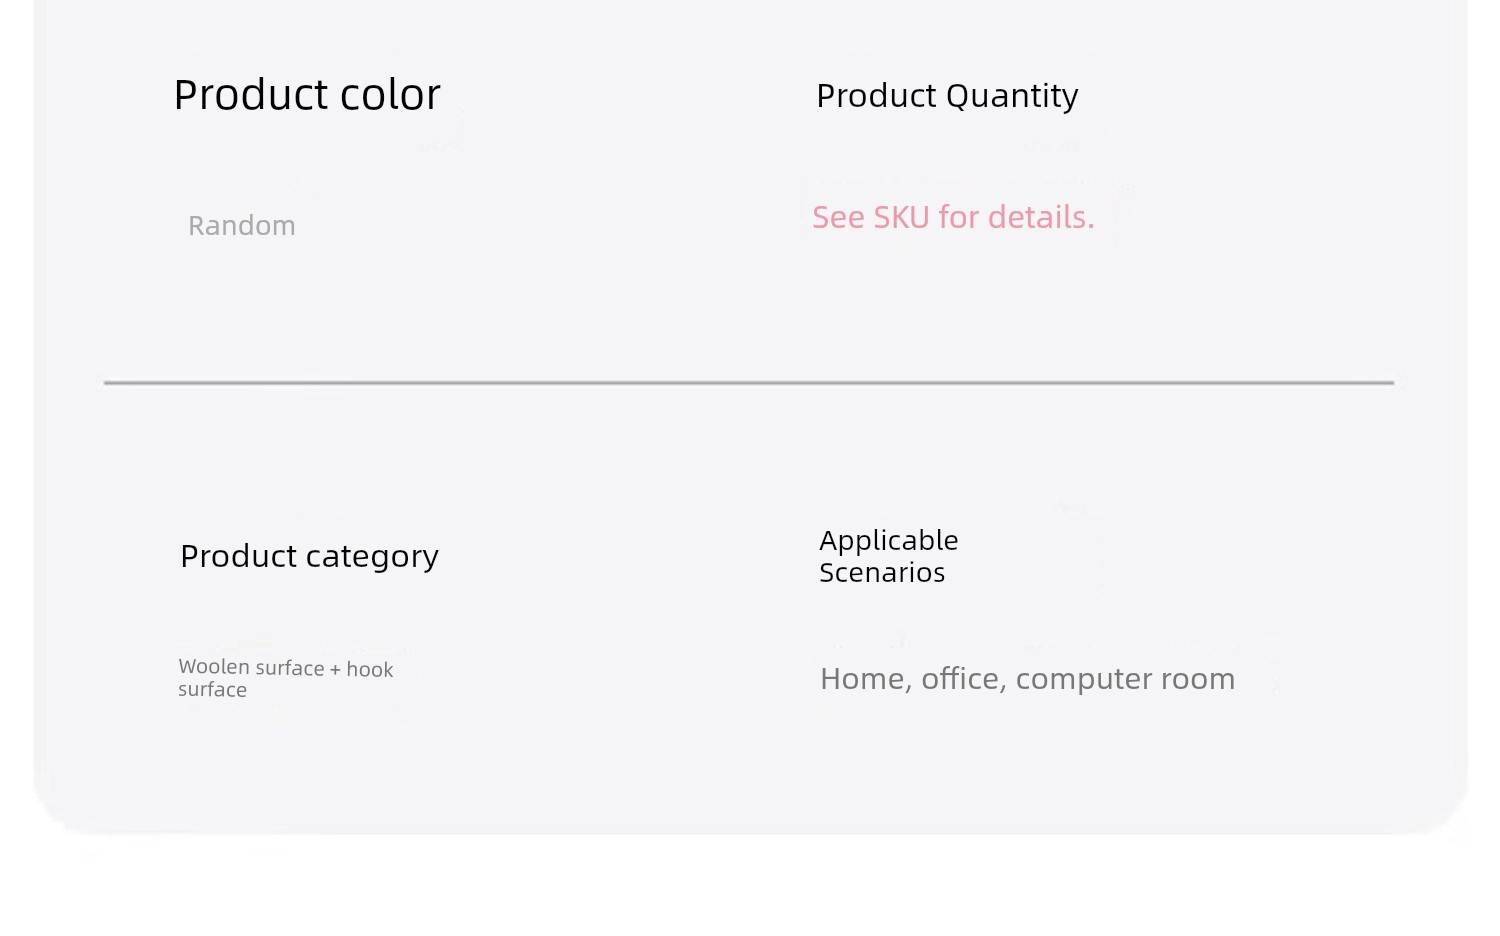Image resolution: width=1500 pixels, height=936 pixels.
Task: Select the "Home, office, computer room" text
Action: (x=1027, y=679)
